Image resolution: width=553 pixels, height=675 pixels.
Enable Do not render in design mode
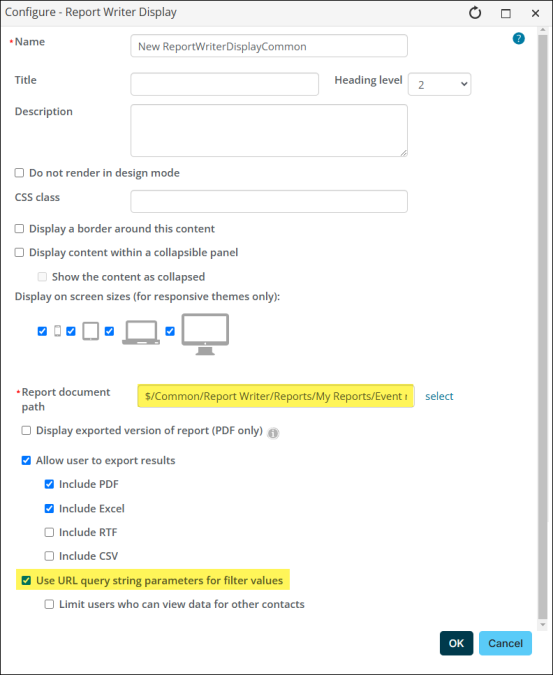pyautogui.click(x=19, y=173)
